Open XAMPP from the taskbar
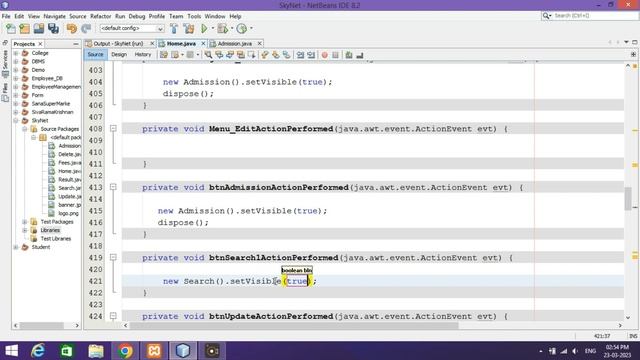 154,351
